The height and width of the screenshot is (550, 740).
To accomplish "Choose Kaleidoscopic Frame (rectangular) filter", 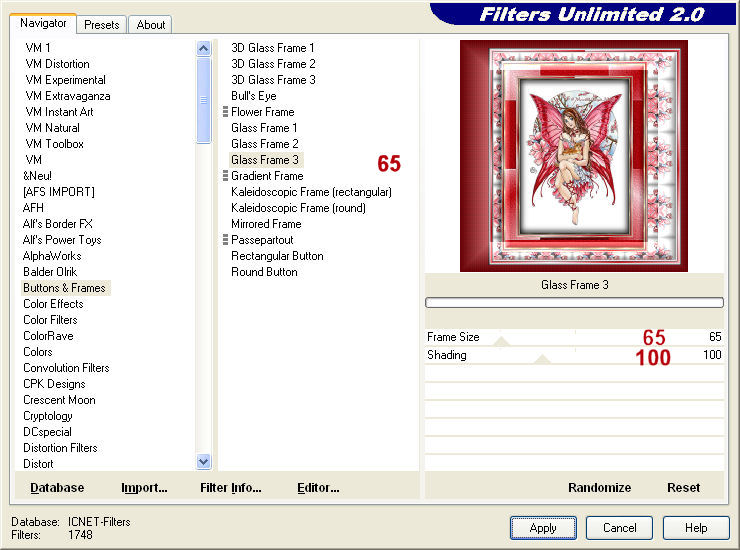I will click(x=311, y=192).
